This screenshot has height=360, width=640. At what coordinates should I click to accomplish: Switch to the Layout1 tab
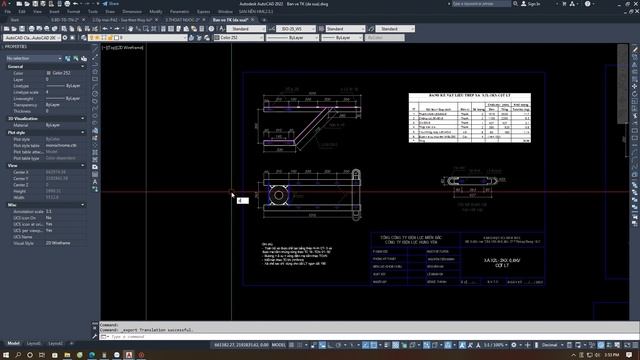click(x=34, y=344)
